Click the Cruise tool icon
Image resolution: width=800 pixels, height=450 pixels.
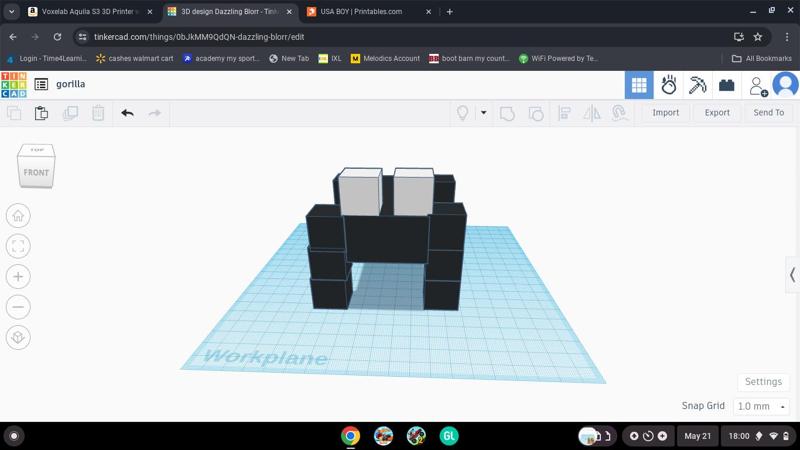(x=619, y=113)
